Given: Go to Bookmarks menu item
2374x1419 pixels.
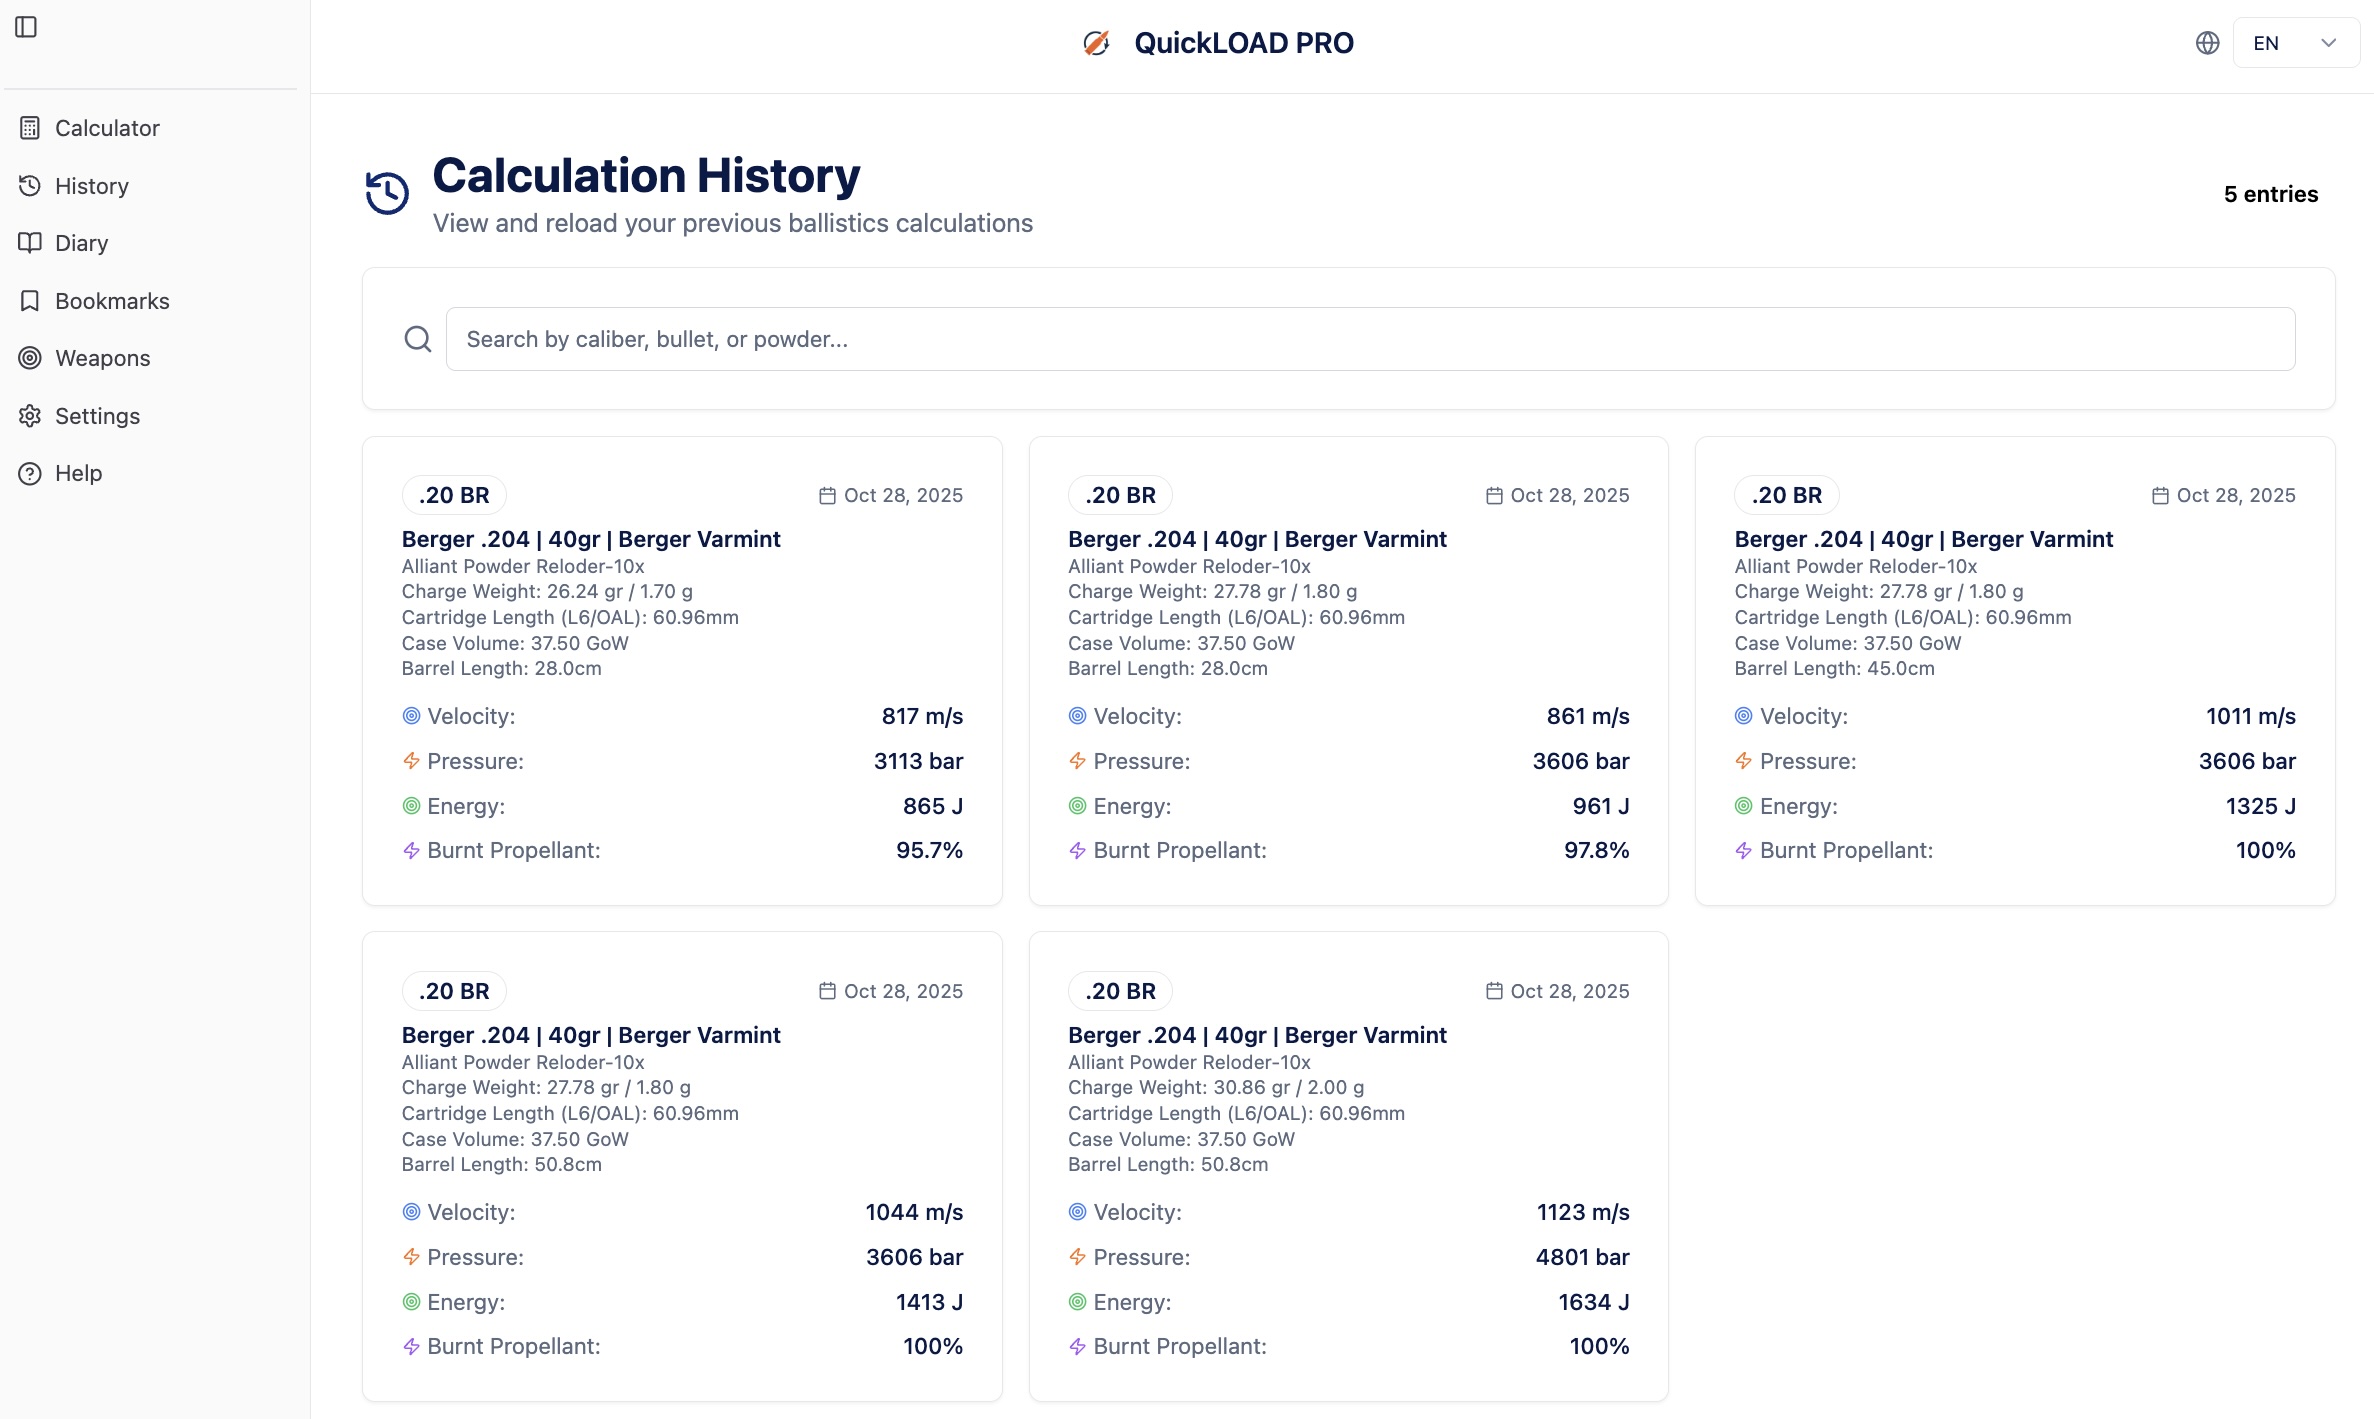Looking at the screenshot, I should tap(112, 301).
